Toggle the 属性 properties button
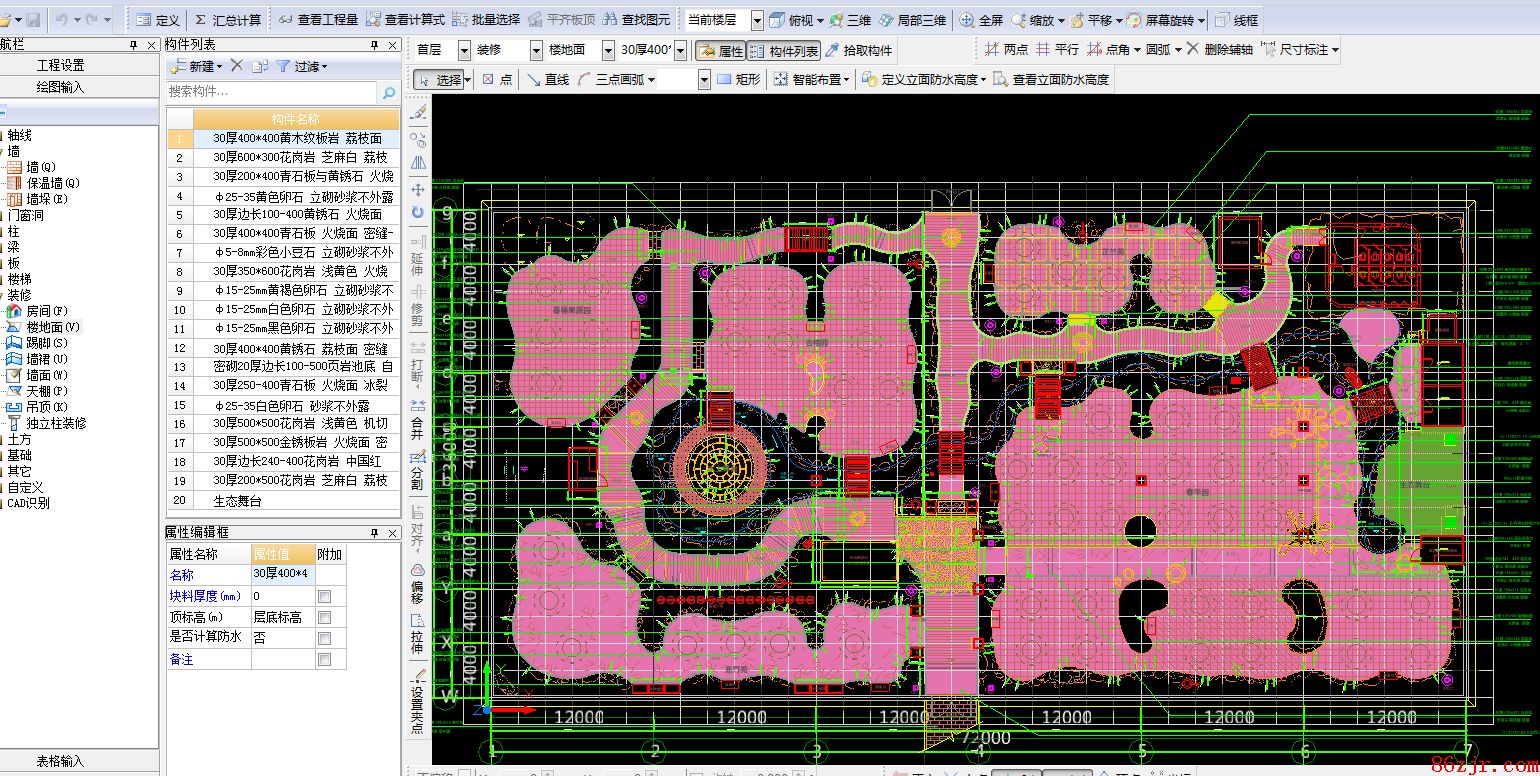The height and width of the screenshot is (776, 1540). tap(720, 50)
